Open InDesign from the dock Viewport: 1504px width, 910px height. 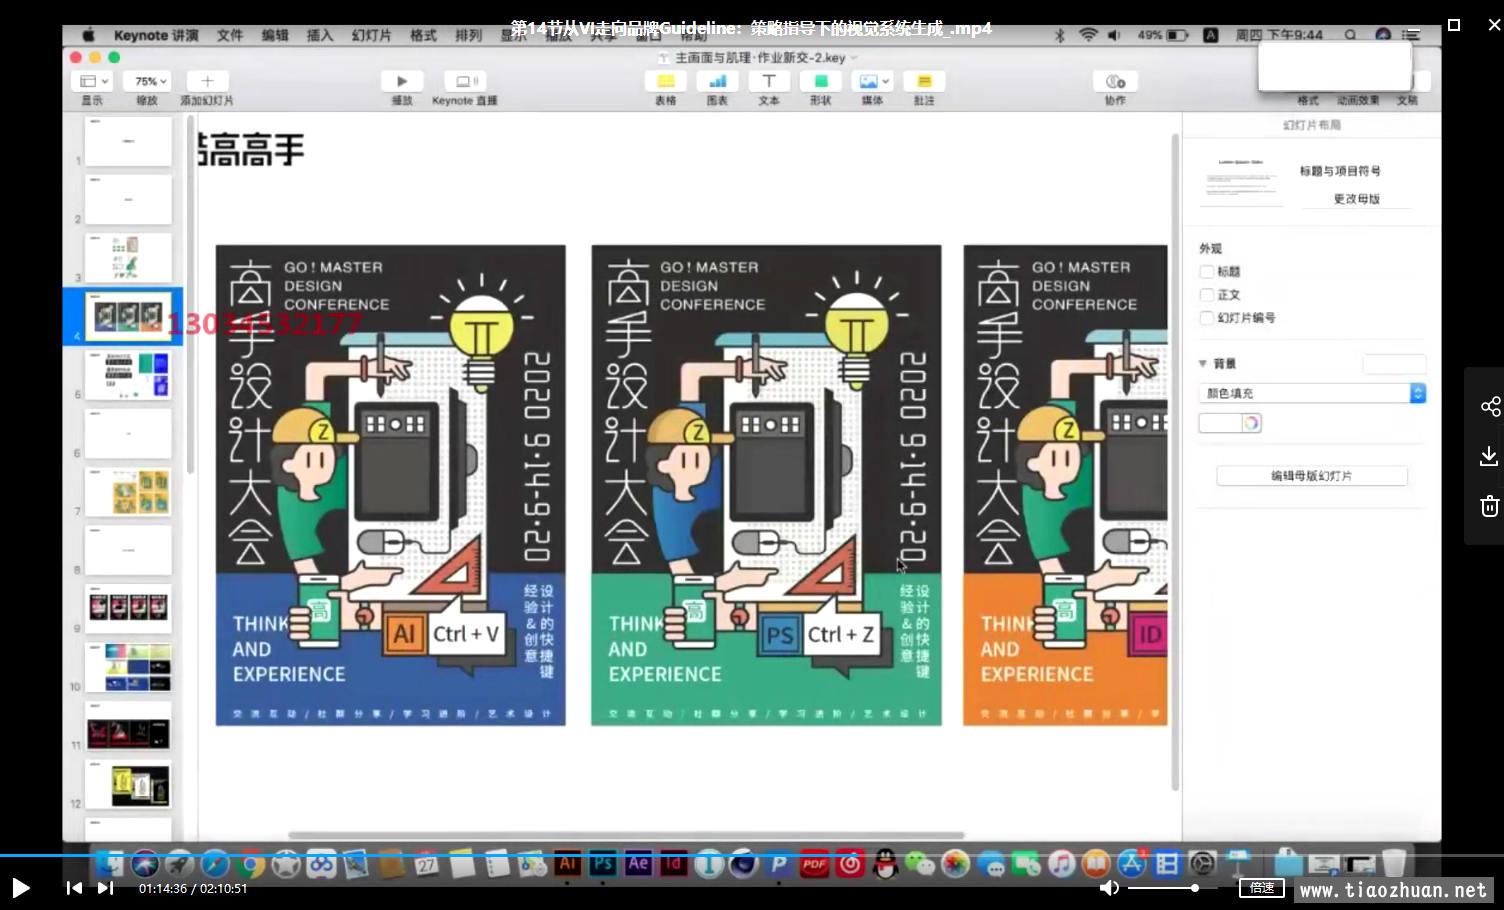pos(673,863)
